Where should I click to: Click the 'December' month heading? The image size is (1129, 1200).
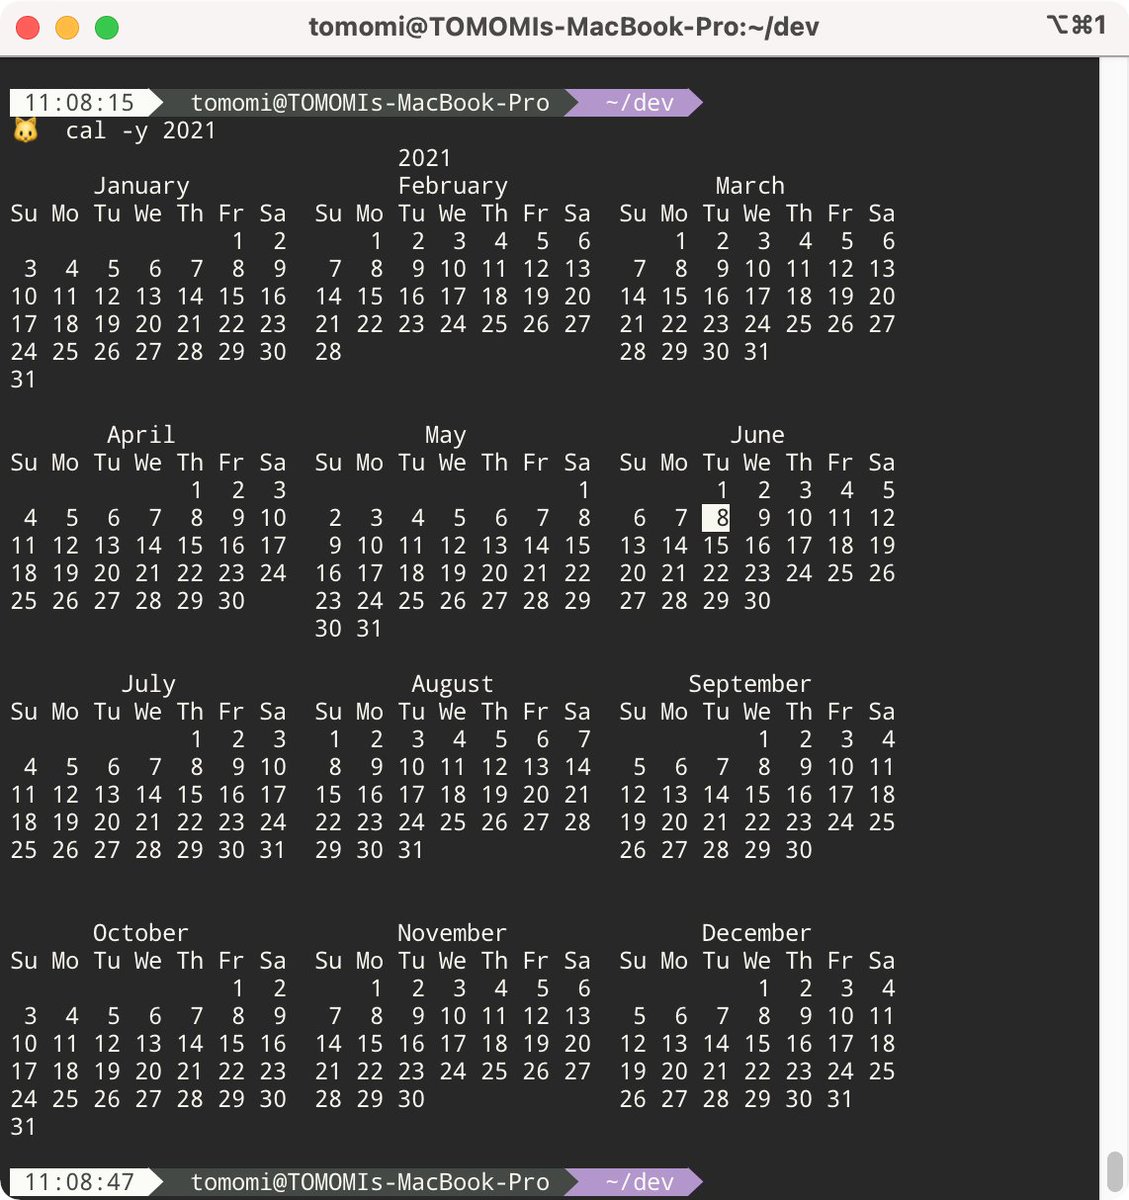pyautogui.click(x=757, y=933)
